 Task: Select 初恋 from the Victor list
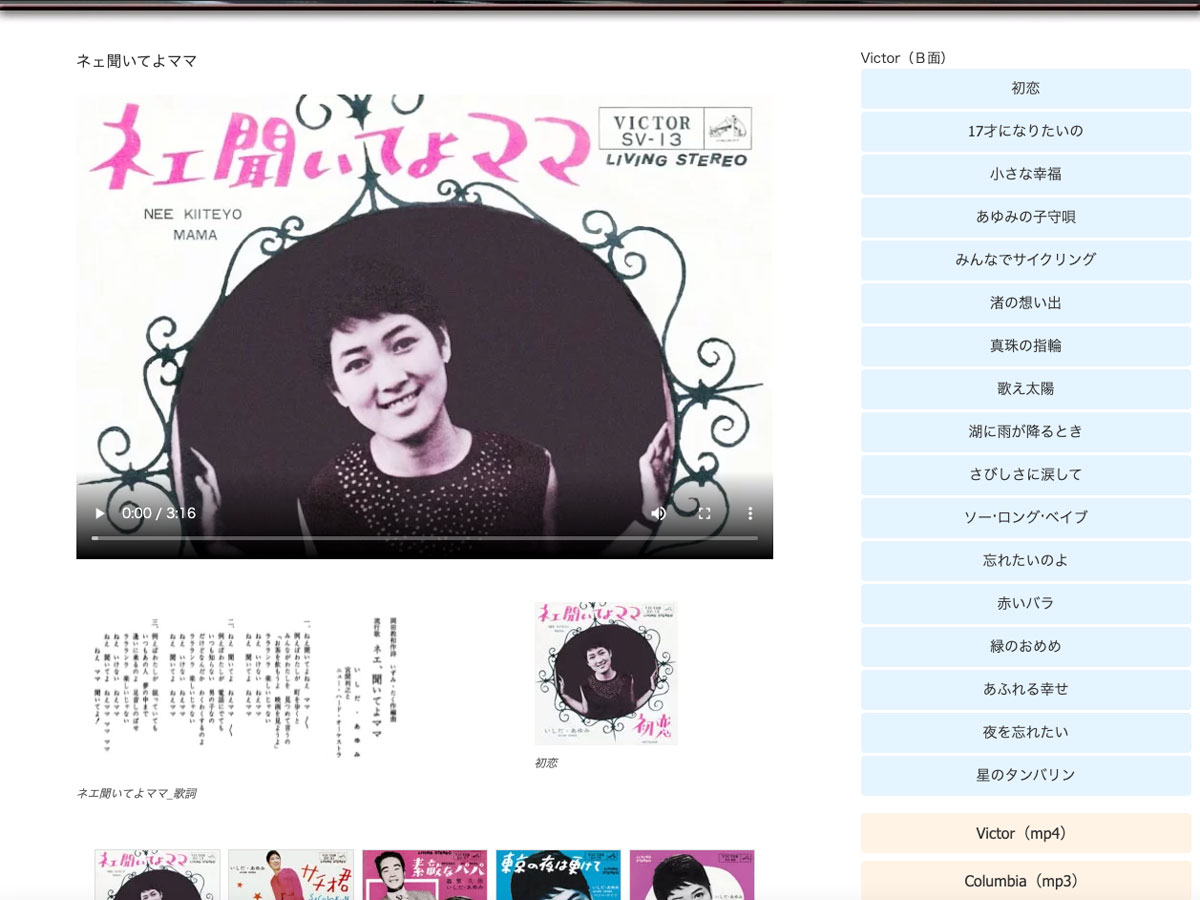pyautogui.click(x=1025, y=88)
